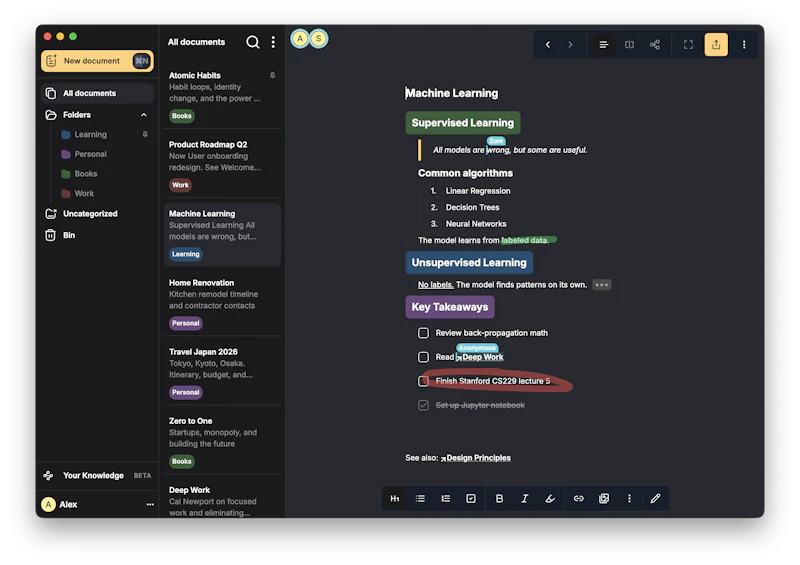The width and height of the screenshot is (800, 565).
Task: Uncheck Set up Jupyter notebook
Action: point(423,405)
